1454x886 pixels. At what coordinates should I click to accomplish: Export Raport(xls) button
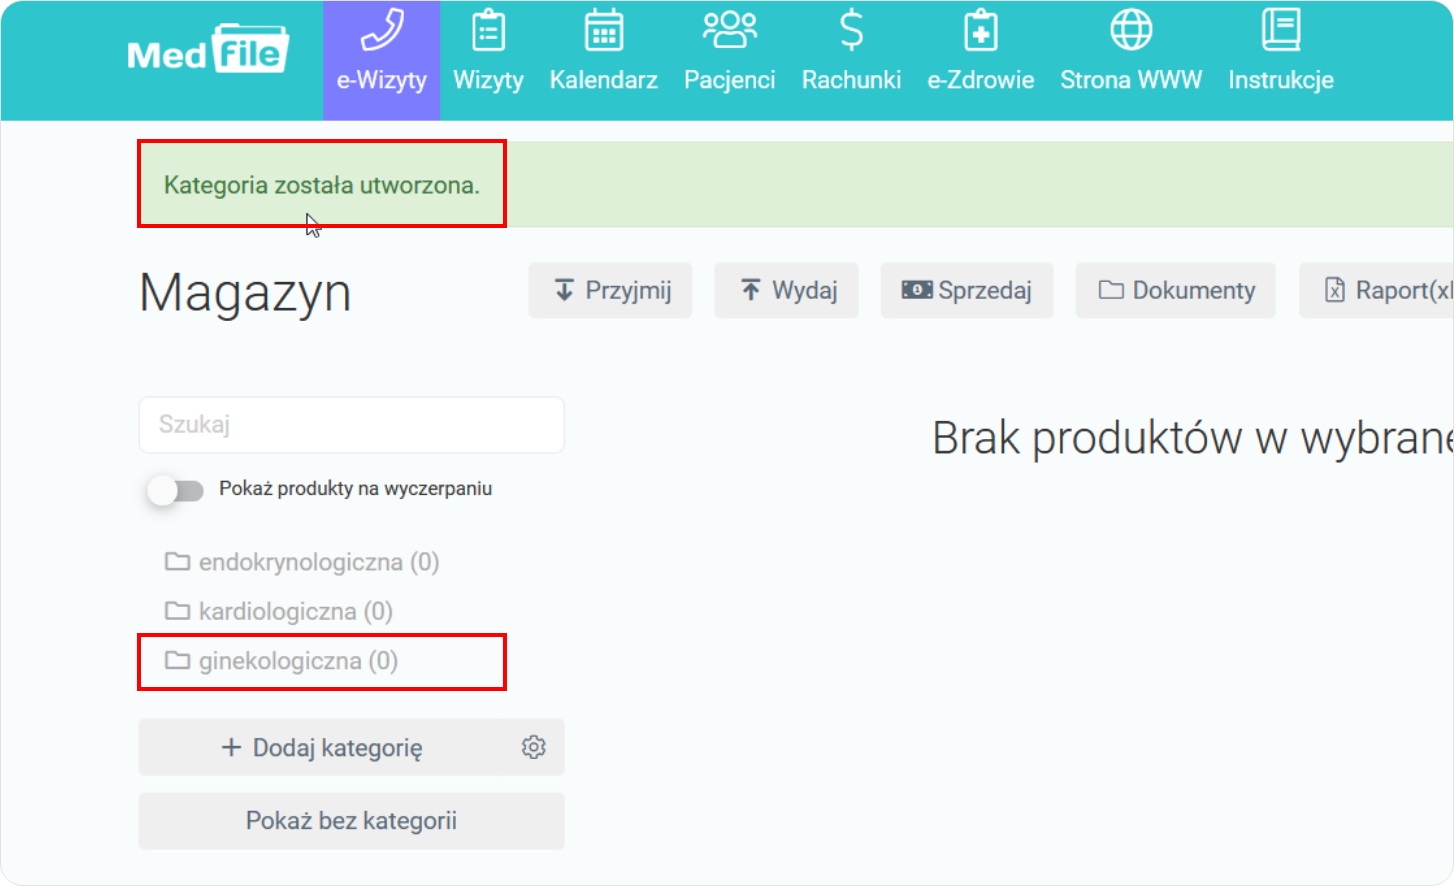click(x=1377, y=291)
